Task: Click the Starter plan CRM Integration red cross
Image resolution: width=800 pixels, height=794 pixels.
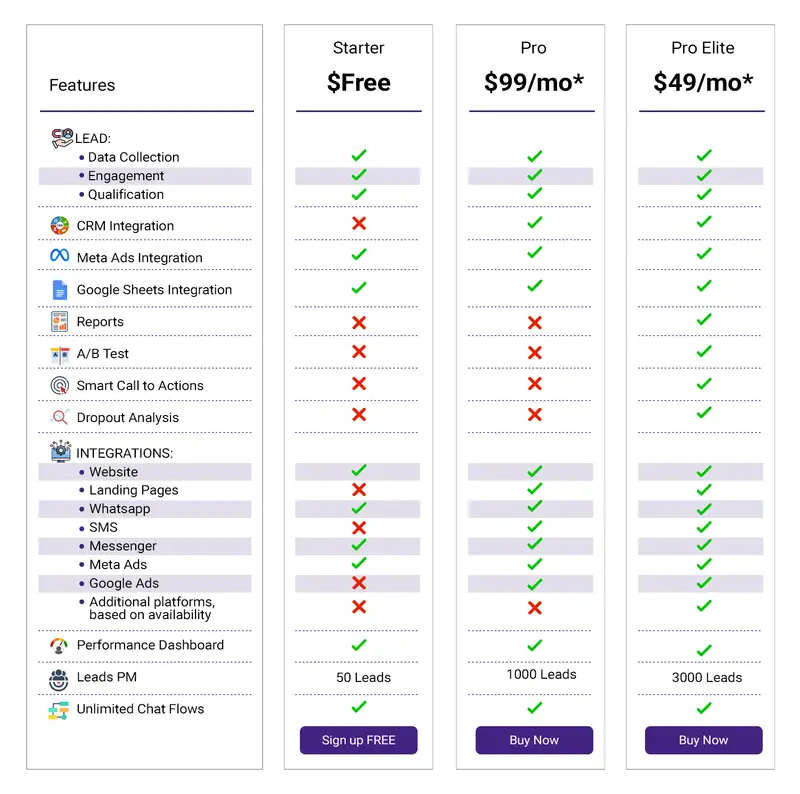Action: [359, 223]
